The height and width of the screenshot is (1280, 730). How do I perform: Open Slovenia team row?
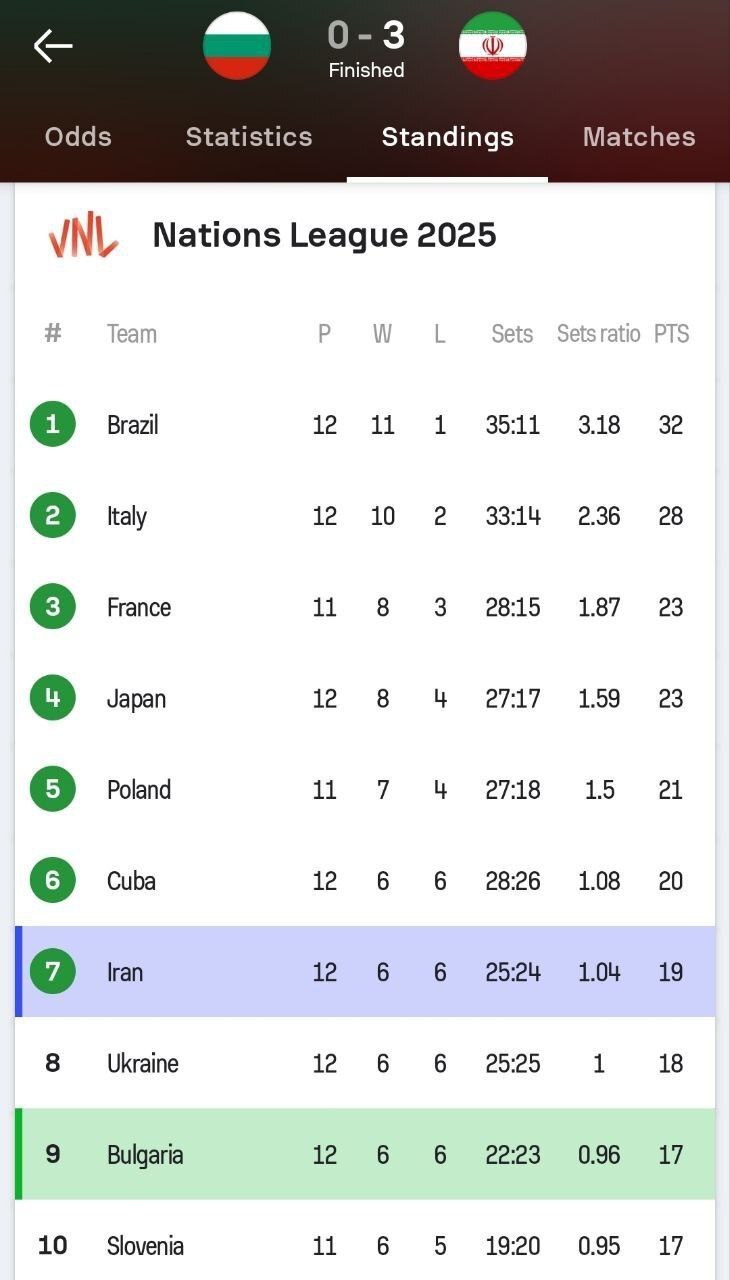pyautogui.click(x=146, y=1246)
